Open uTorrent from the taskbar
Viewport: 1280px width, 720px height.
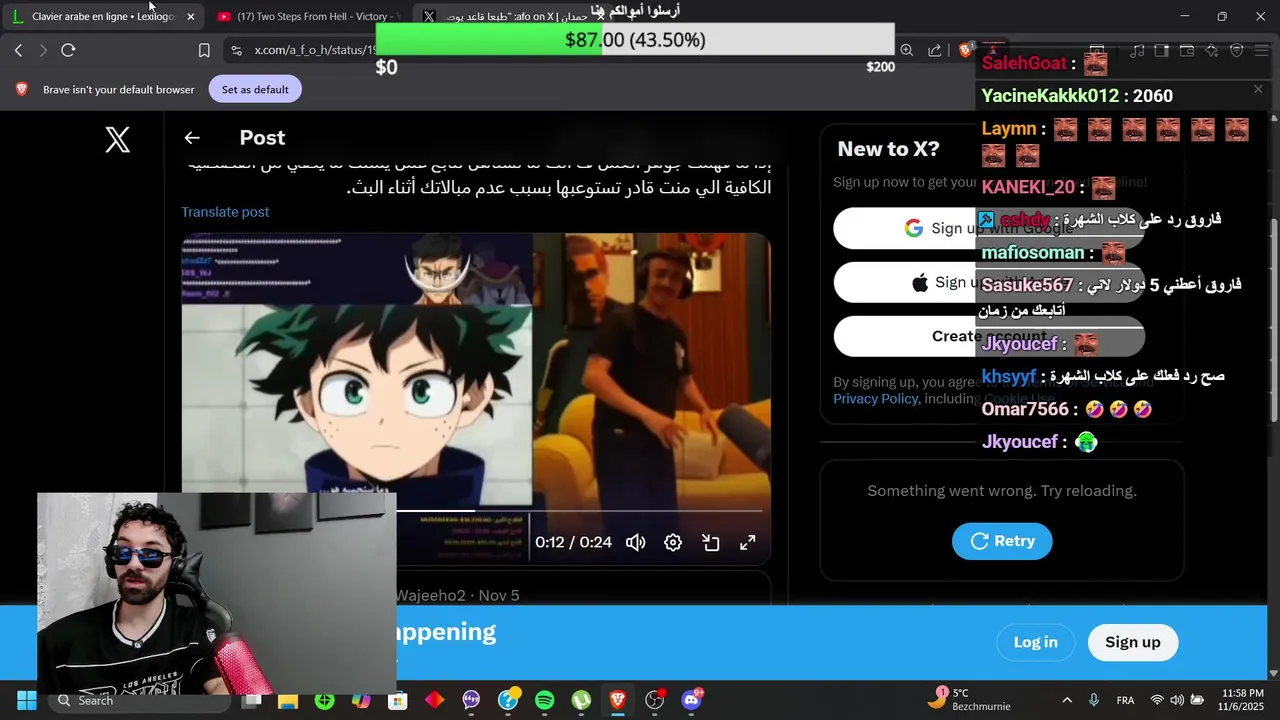click(581, 700)
